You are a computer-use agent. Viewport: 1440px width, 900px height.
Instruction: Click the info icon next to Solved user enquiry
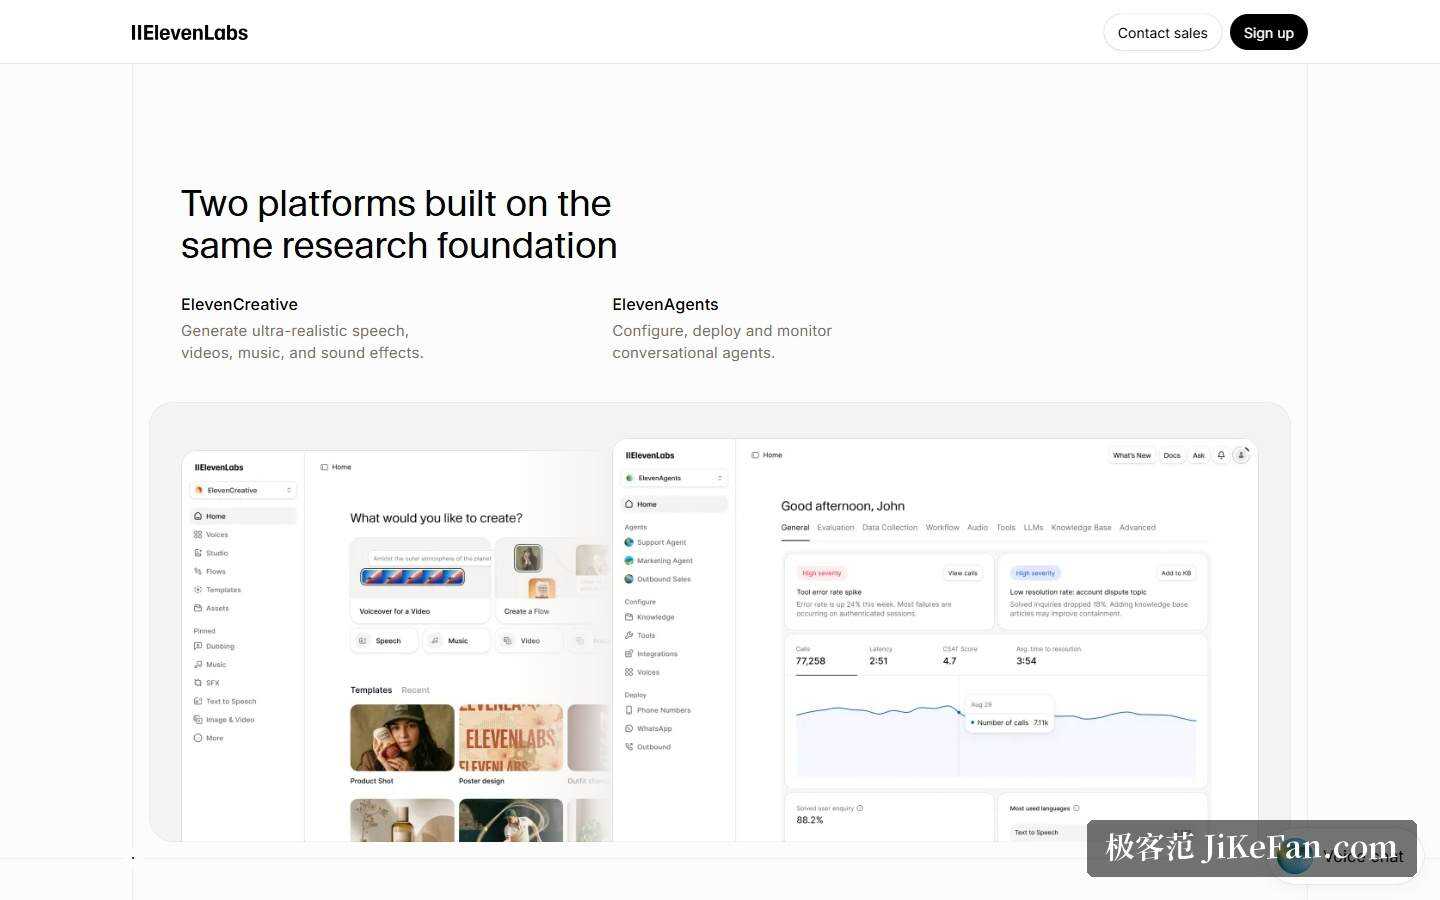tap(860, 808)
